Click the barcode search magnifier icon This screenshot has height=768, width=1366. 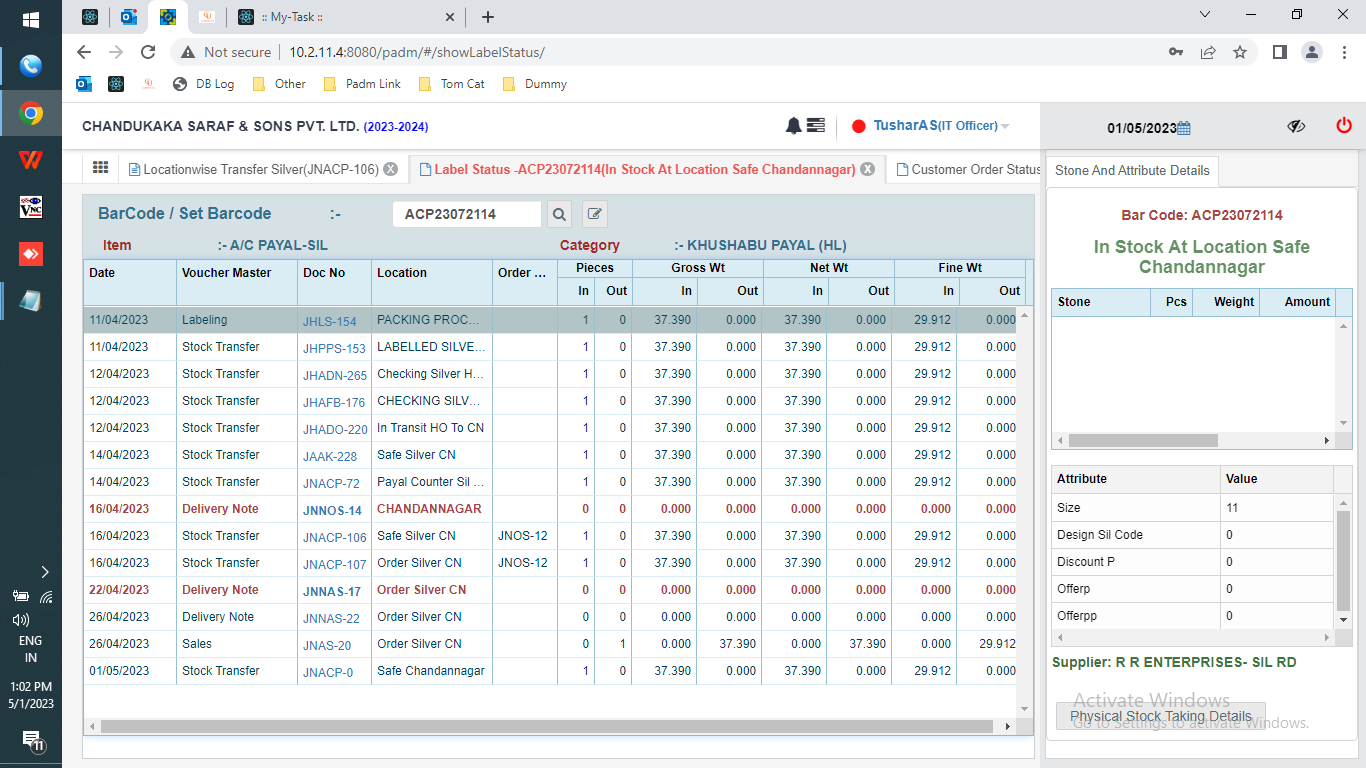[x=559, y=214]
